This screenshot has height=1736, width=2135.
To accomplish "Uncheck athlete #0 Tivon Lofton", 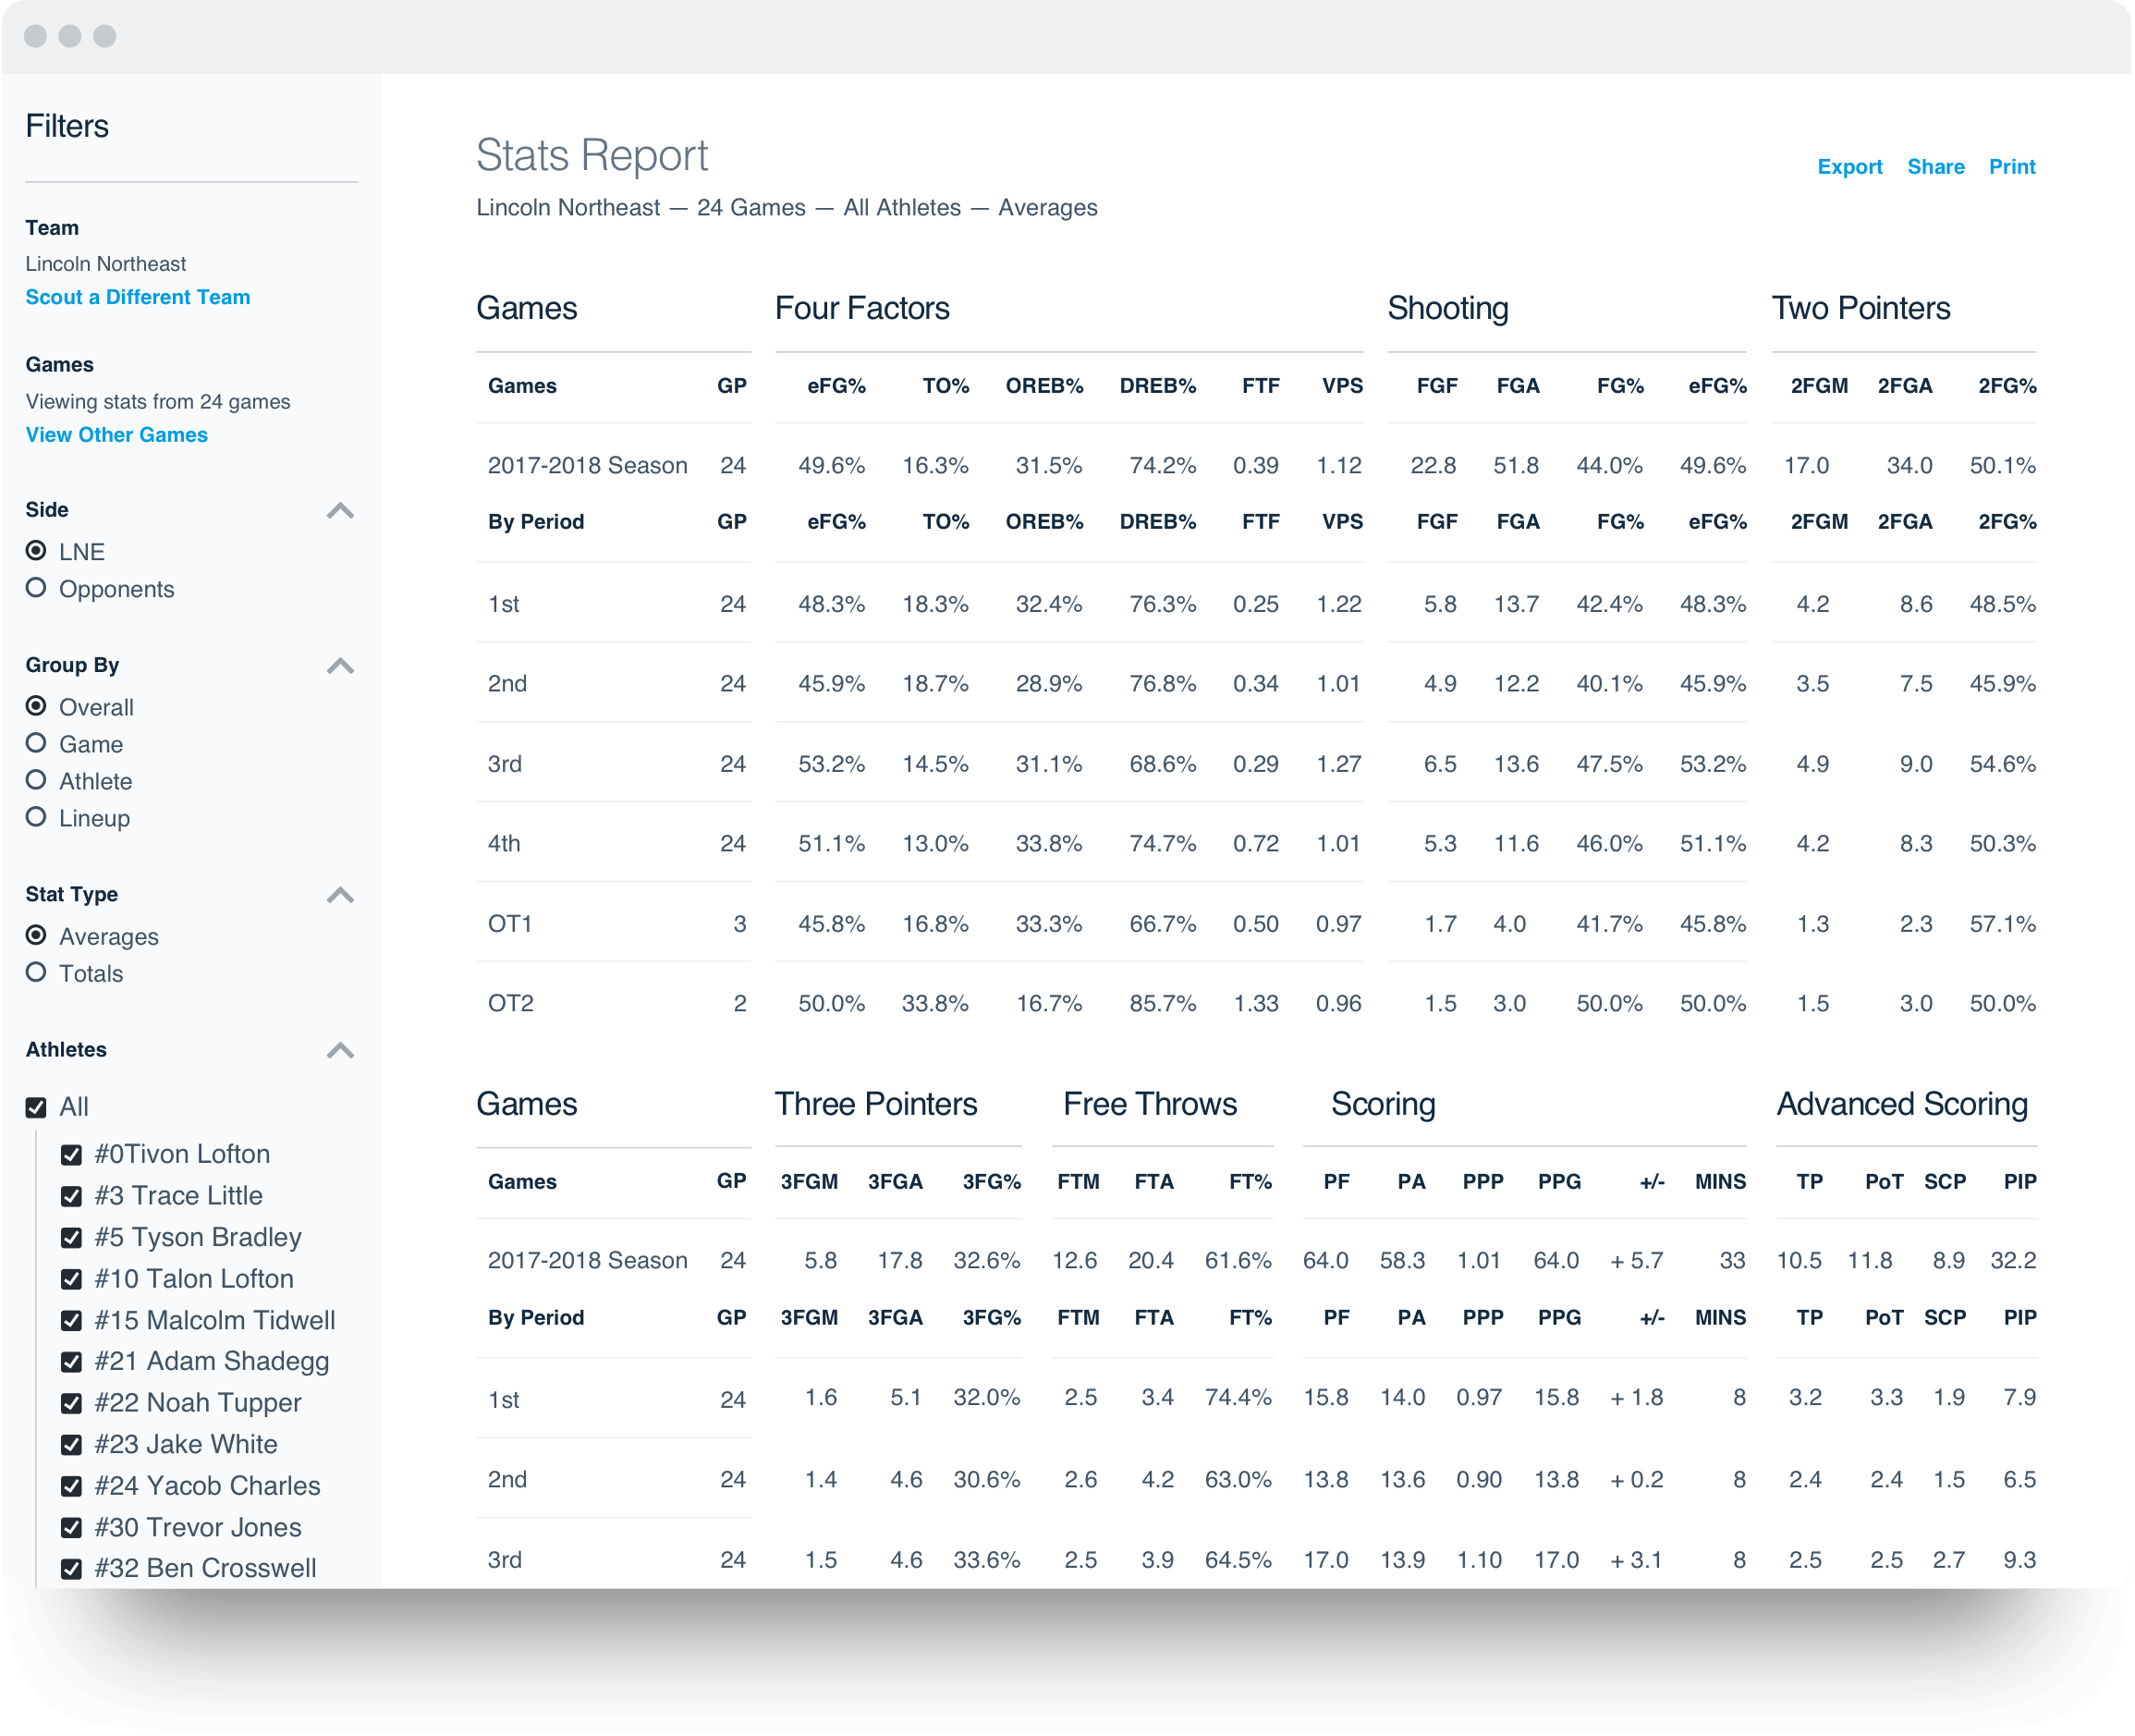I will (70, 1154).
